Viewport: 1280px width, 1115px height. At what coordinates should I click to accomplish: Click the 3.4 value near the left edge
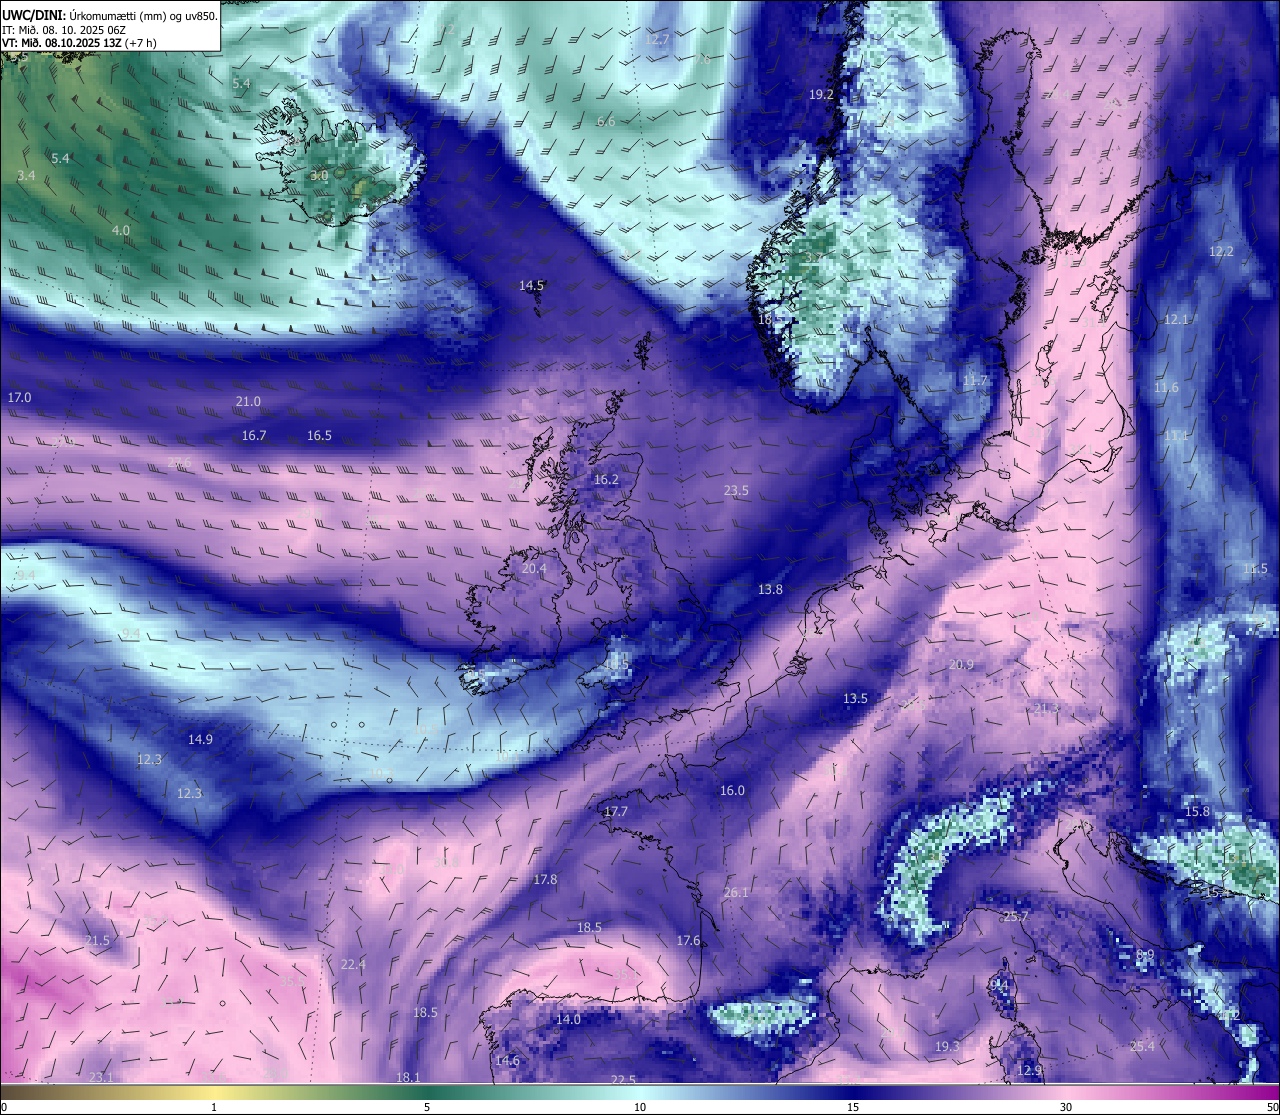pyautogui.click(x=27, y=175)
